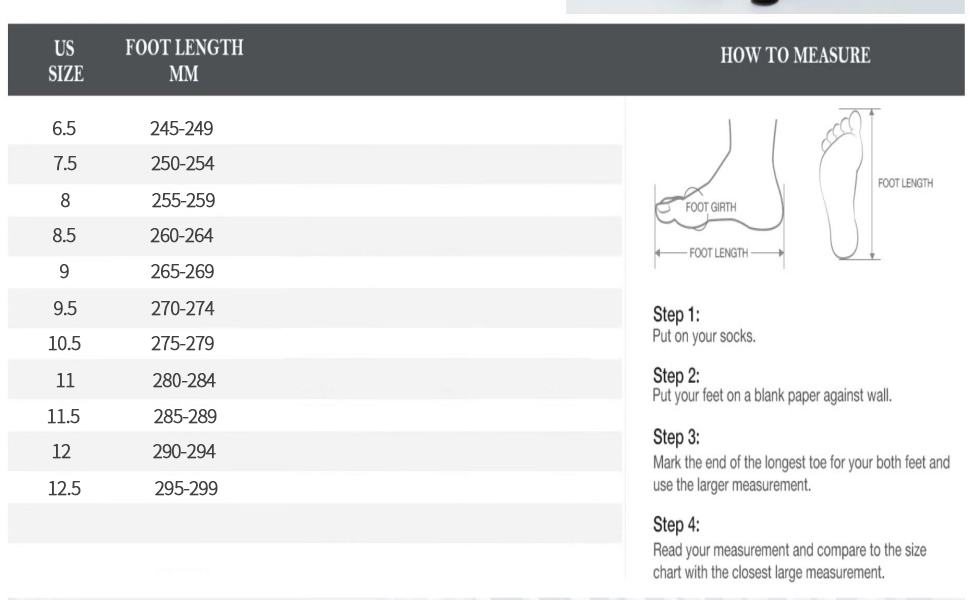
Task: Click the FOOT GIRTH label
Action: tap(711, 207)
